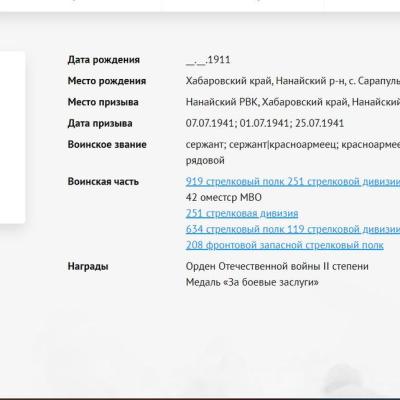Open the 208 фронтовой запасной стрелковый полк link
The width and height of the screenshot is (400, 400).
click(x=285, y=245)
